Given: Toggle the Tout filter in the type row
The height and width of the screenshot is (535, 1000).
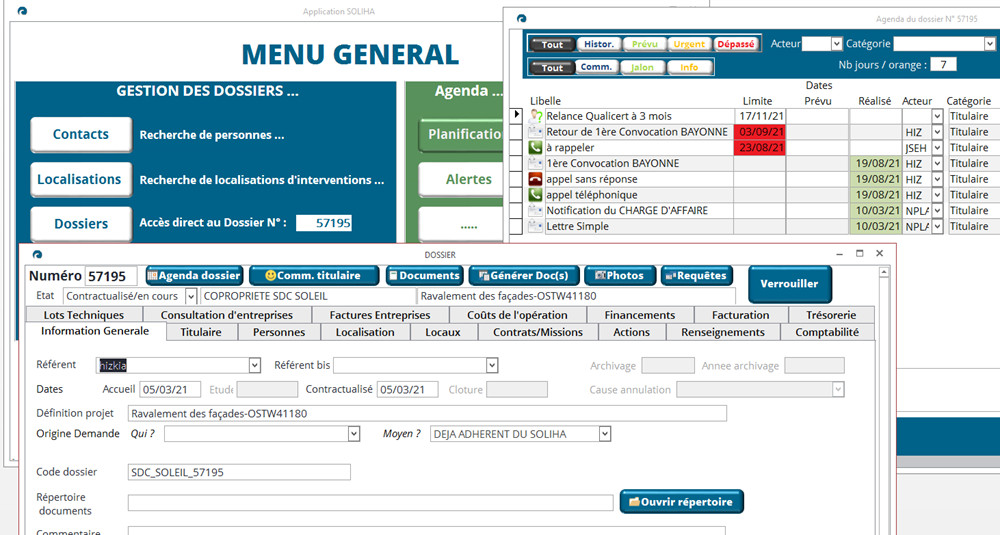Looking at the screenshot, I should pyautogui.click(x=552, y=67).
